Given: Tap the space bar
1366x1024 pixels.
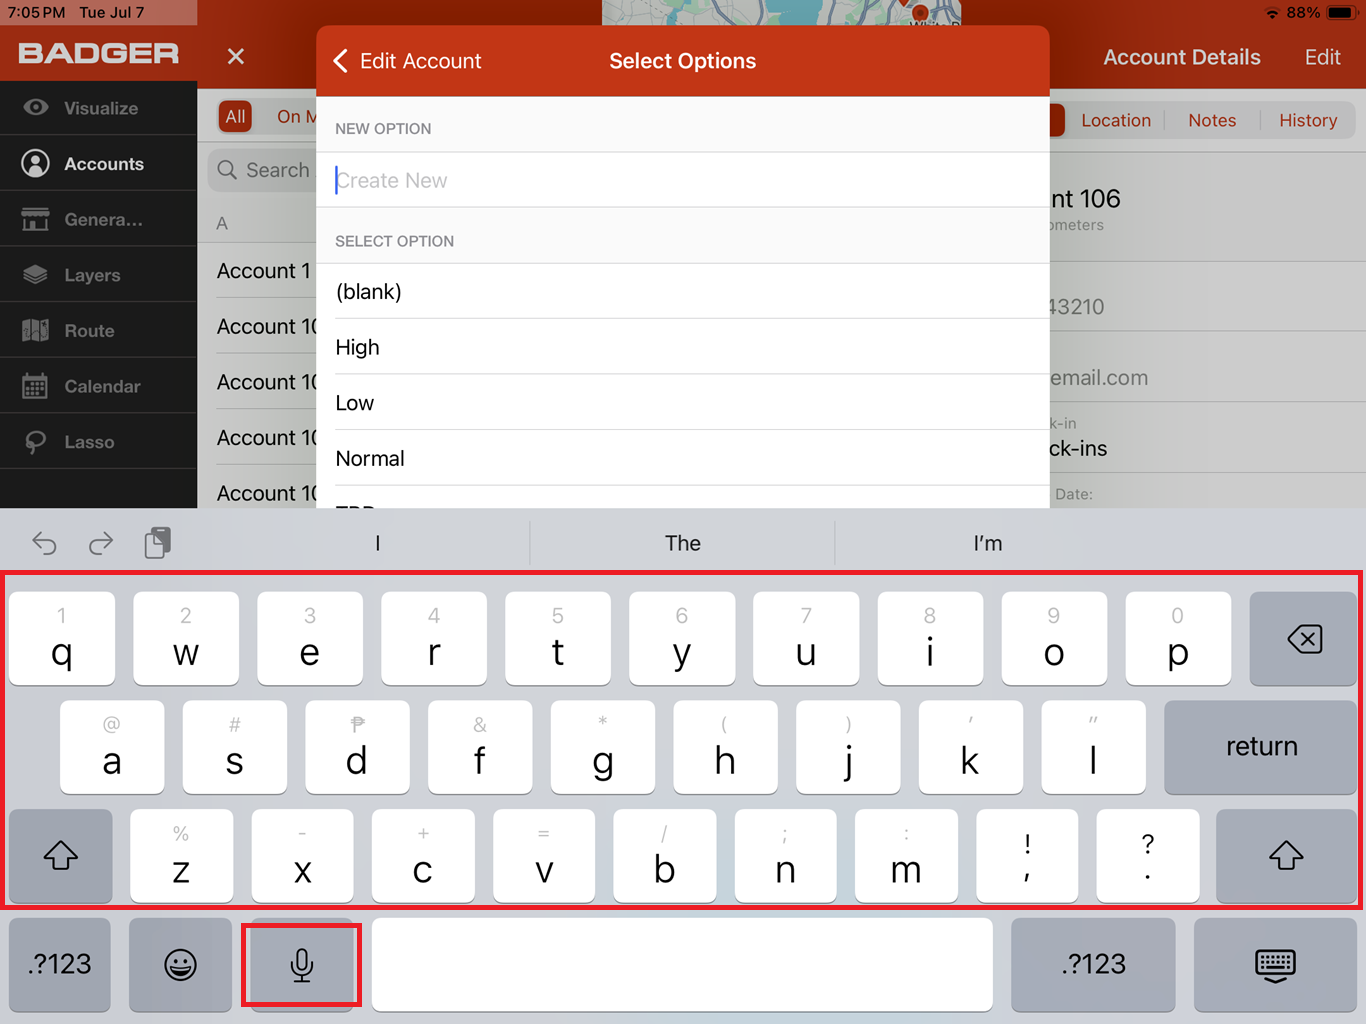Looking at the screenshot, I should point(682,964).
